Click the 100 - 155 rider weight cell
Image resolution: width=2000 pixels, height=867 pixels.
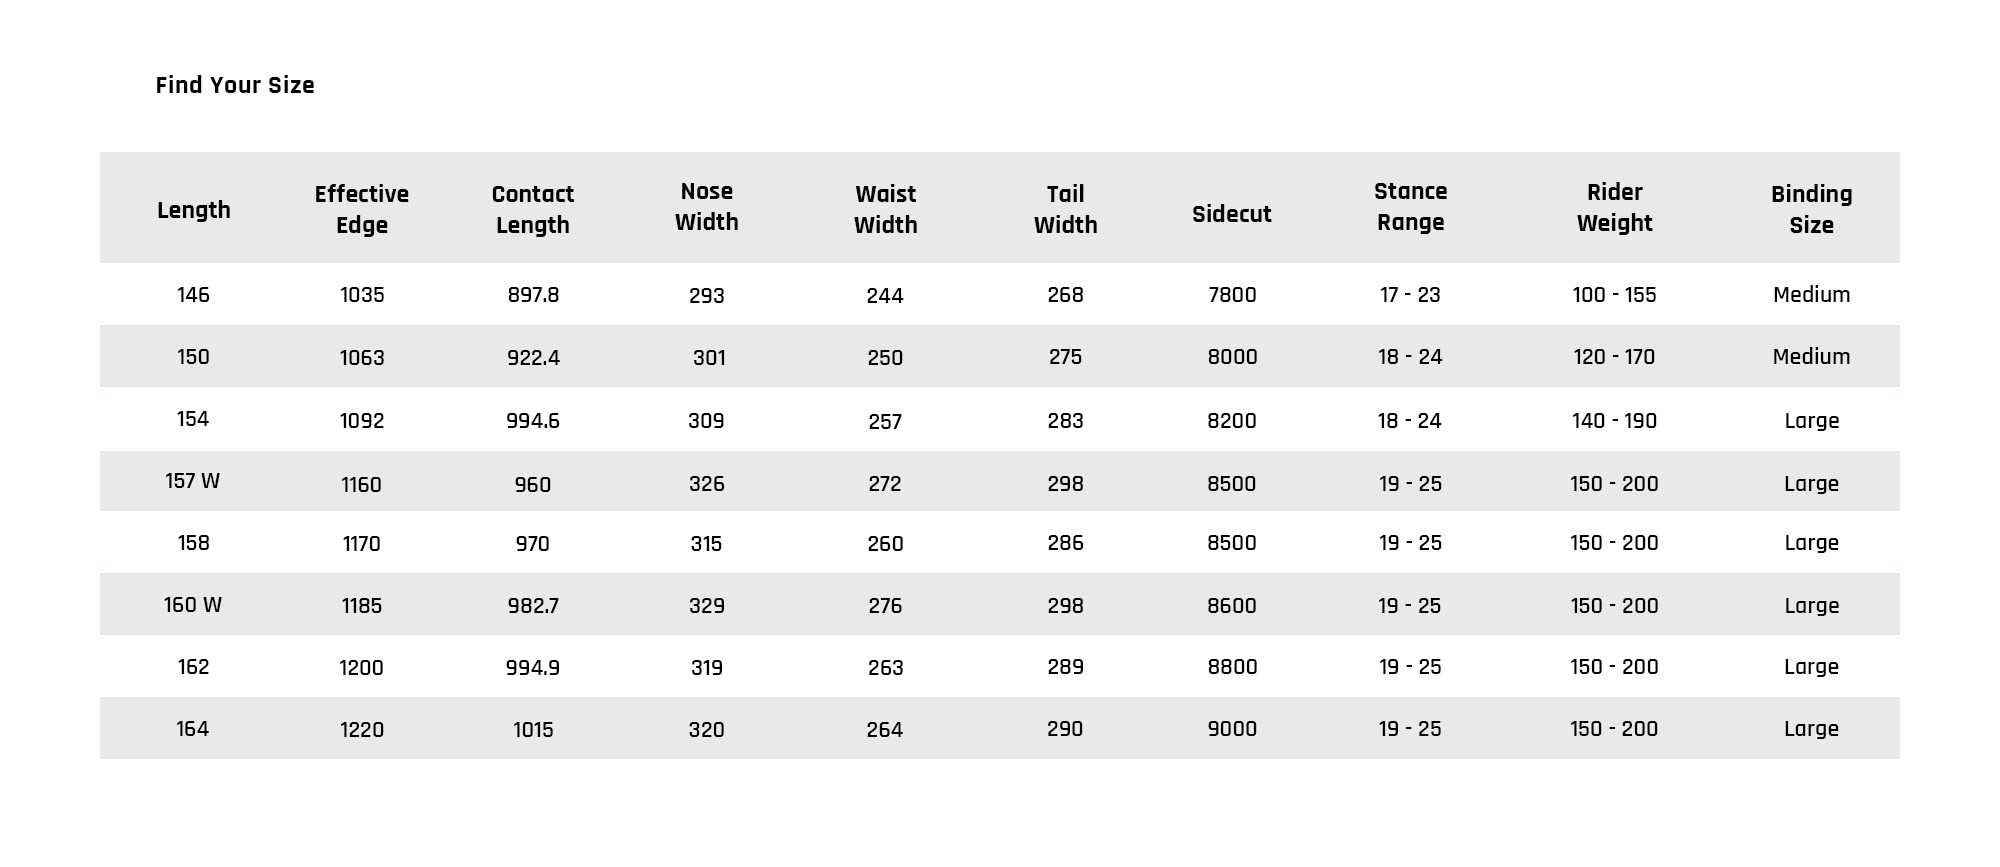click(1614, 295)
